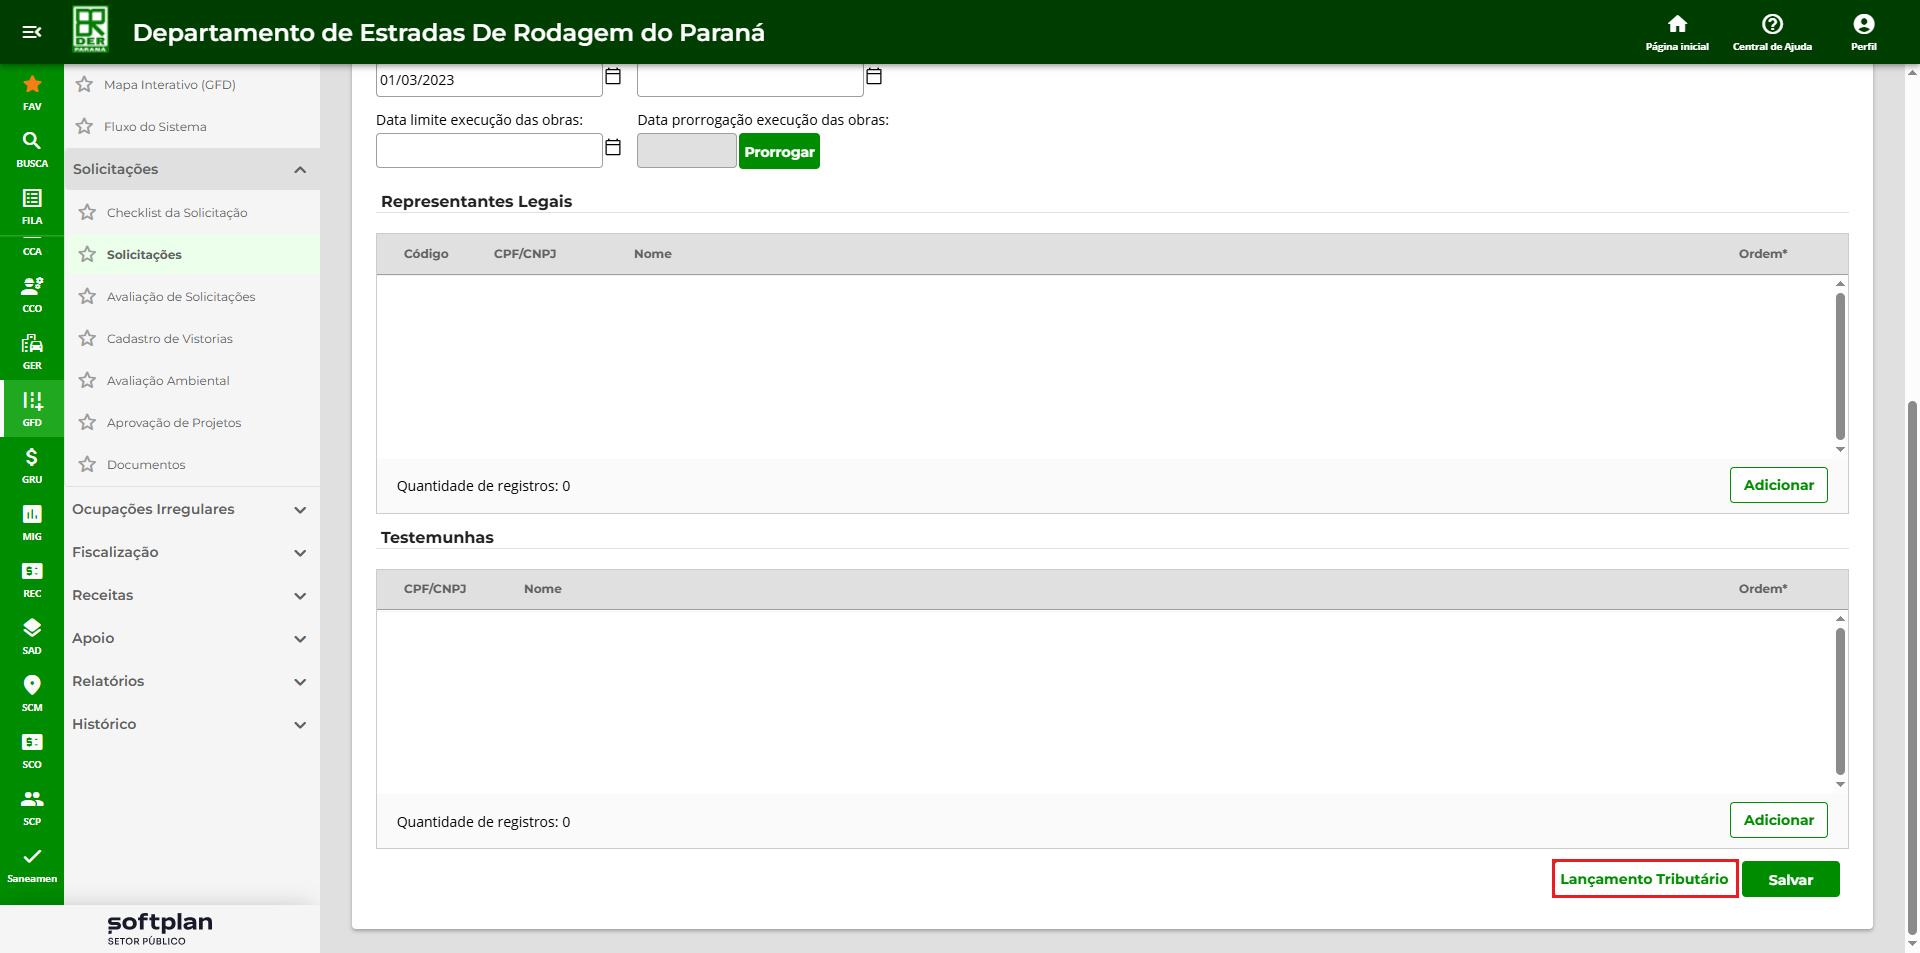Screen dimensions: 1920x953
Task: Toggle favorite star for Cadastro de Vistorias
Action: click(x=88, y=339)
